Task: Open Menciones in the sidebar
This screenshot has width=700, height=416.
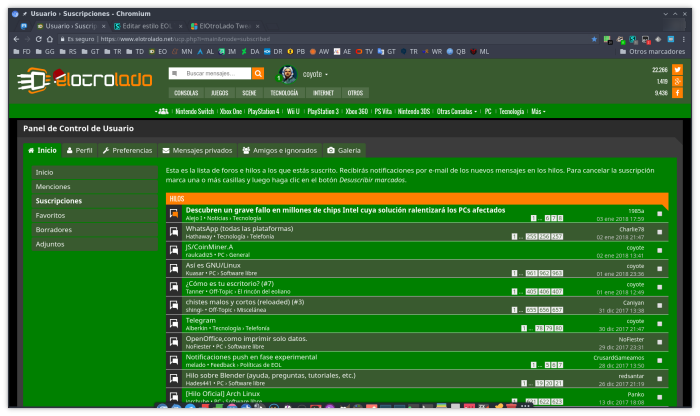Action: pyautogui.click(x=95, y=187)
